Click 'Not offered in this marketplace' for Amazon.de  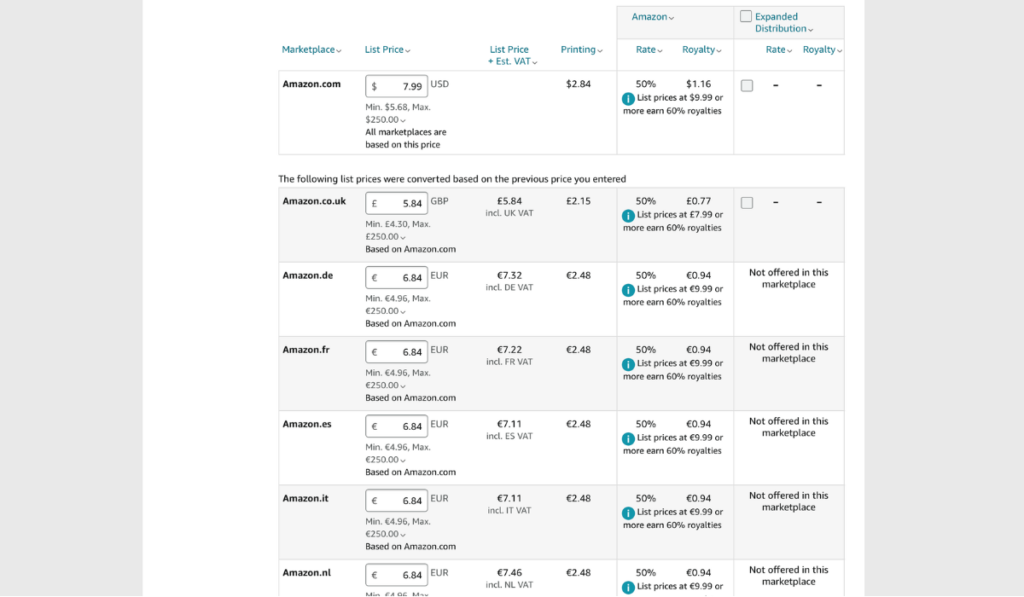(788, 278)
